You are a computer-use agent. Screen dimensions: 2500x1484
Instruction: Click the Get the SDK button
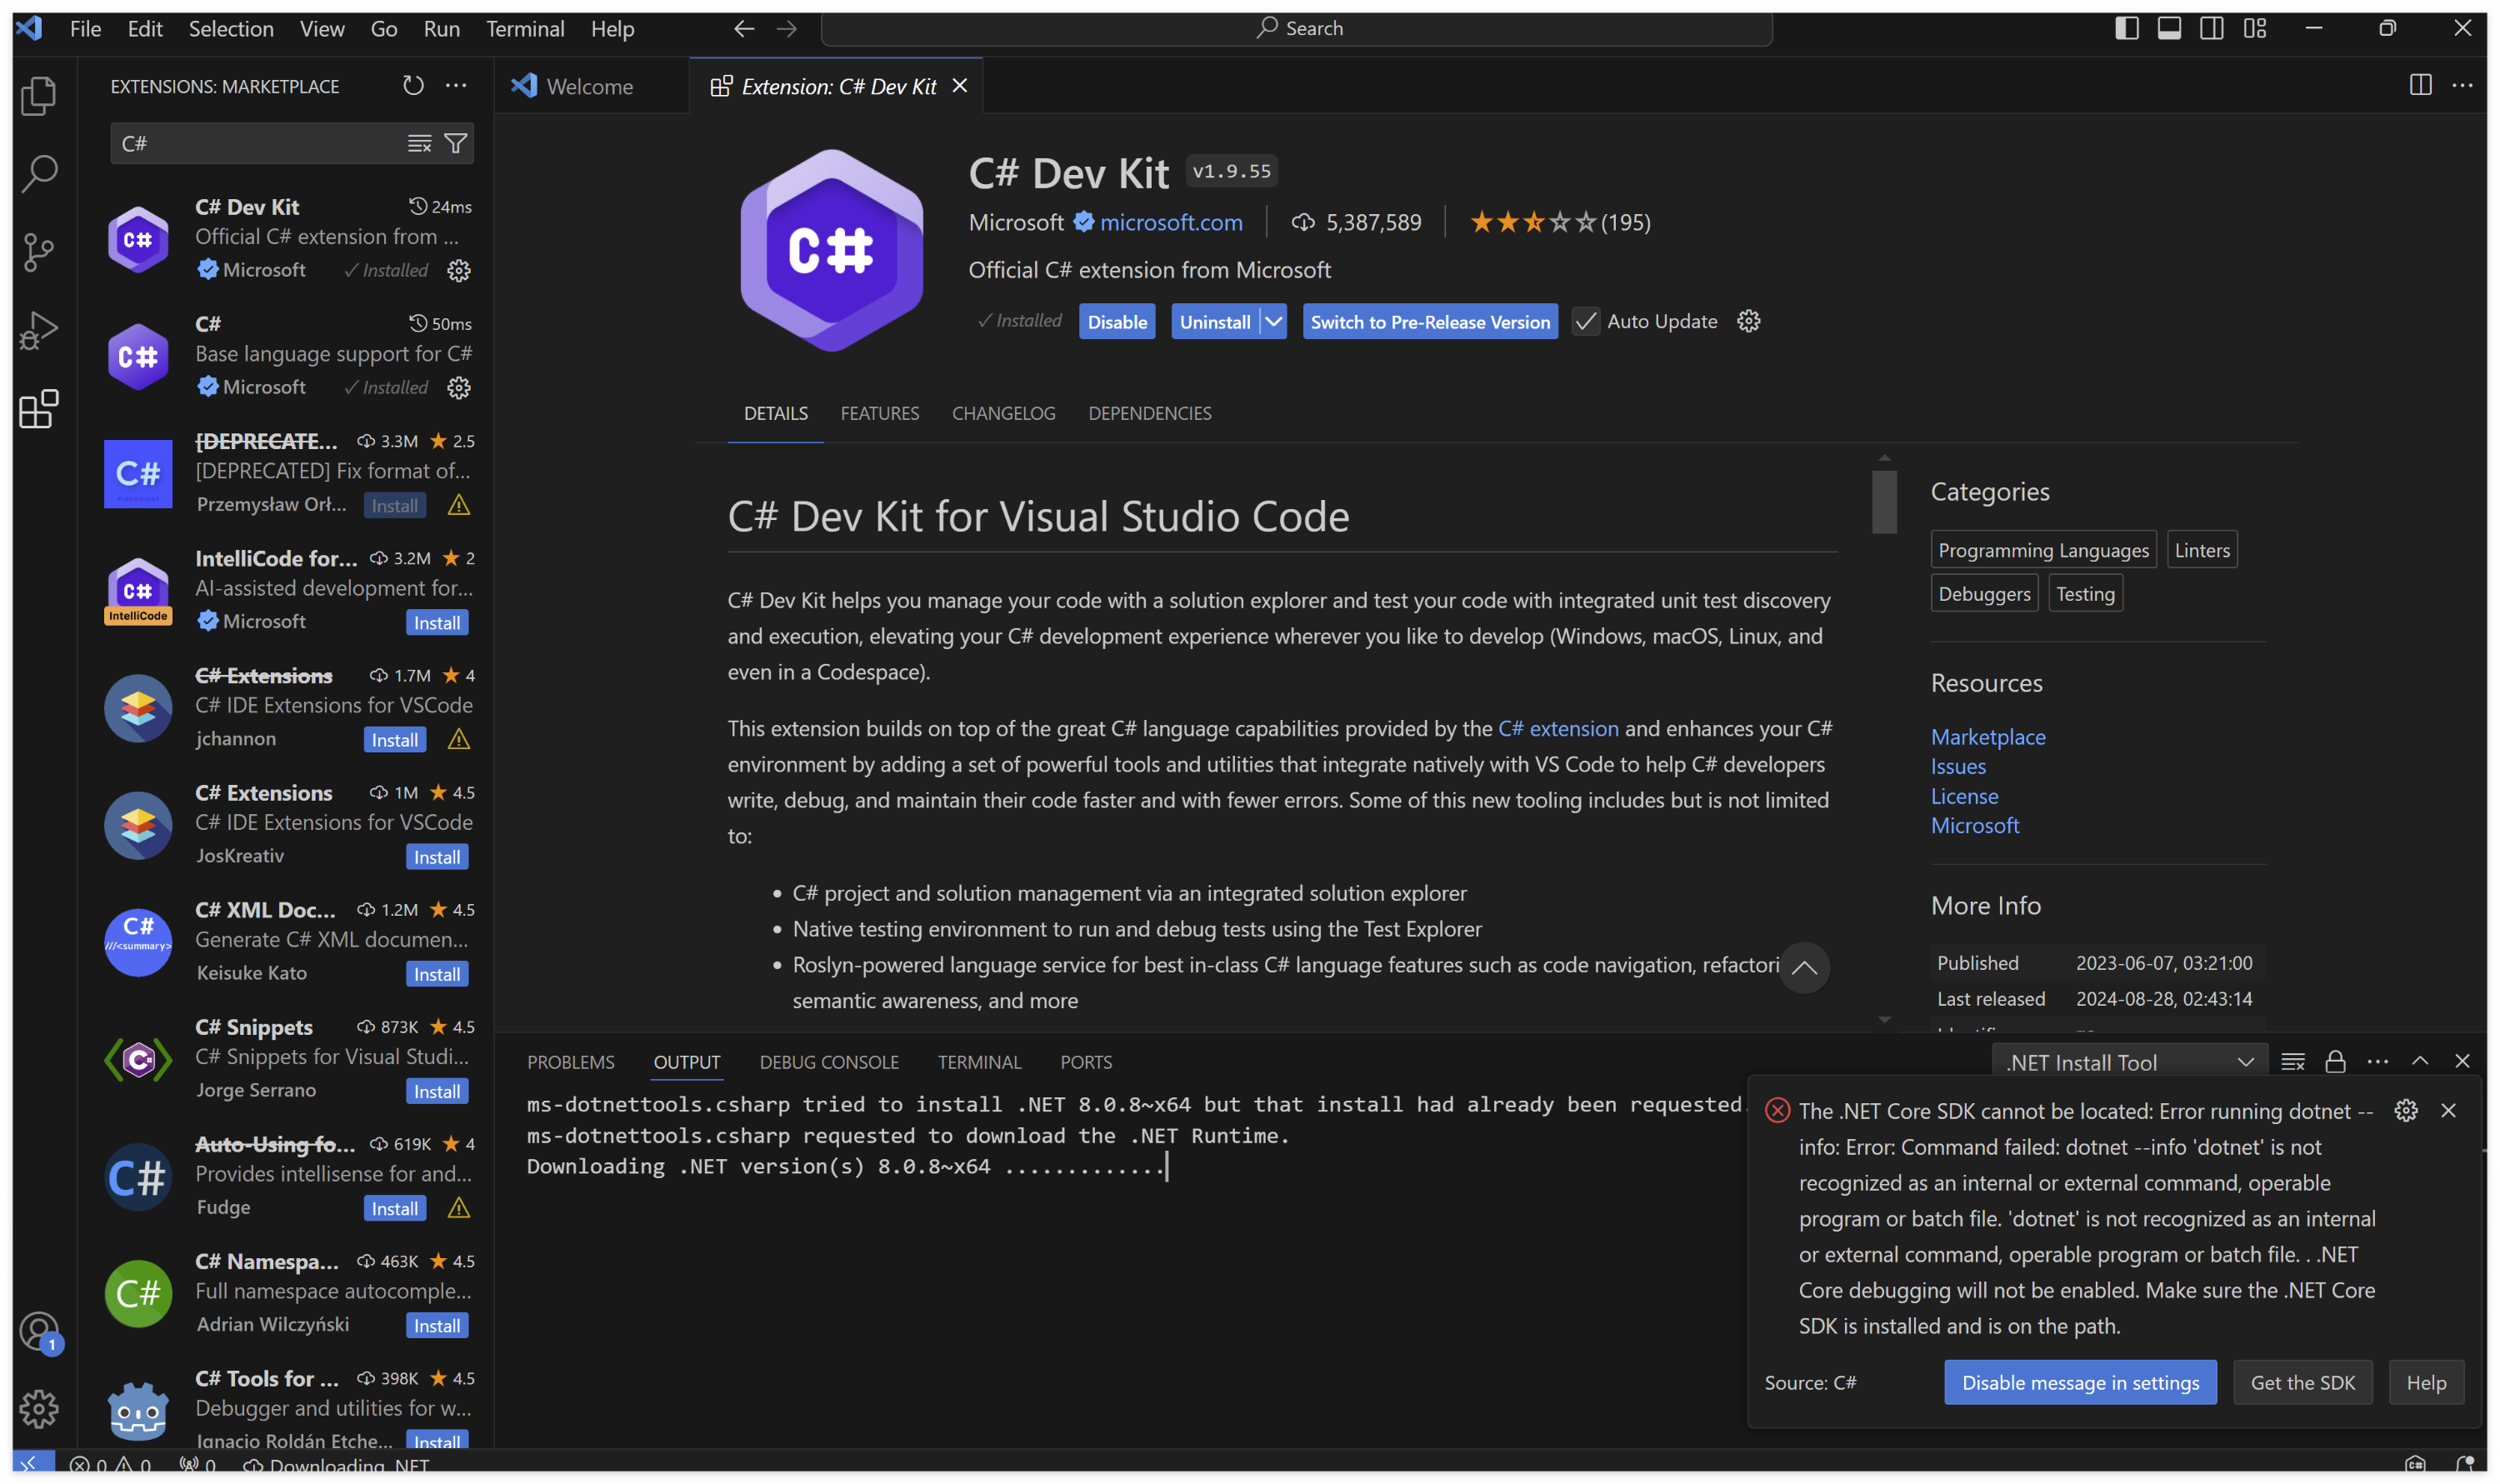[2302, 1383]
